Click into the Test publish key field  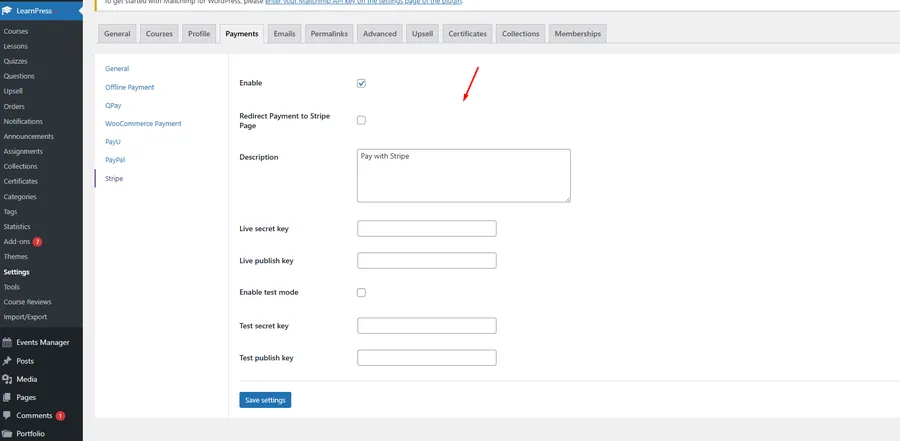[426, 358]
